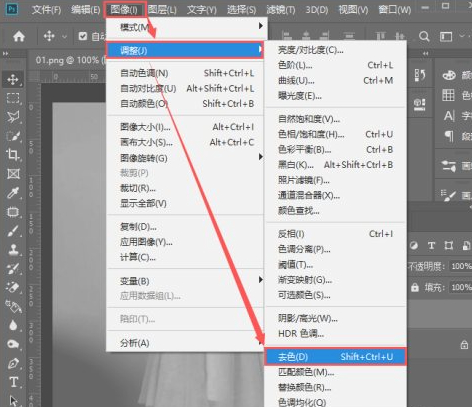Select the Move tool in the left toolbar

pyautogui.click(x=13, y=79)
